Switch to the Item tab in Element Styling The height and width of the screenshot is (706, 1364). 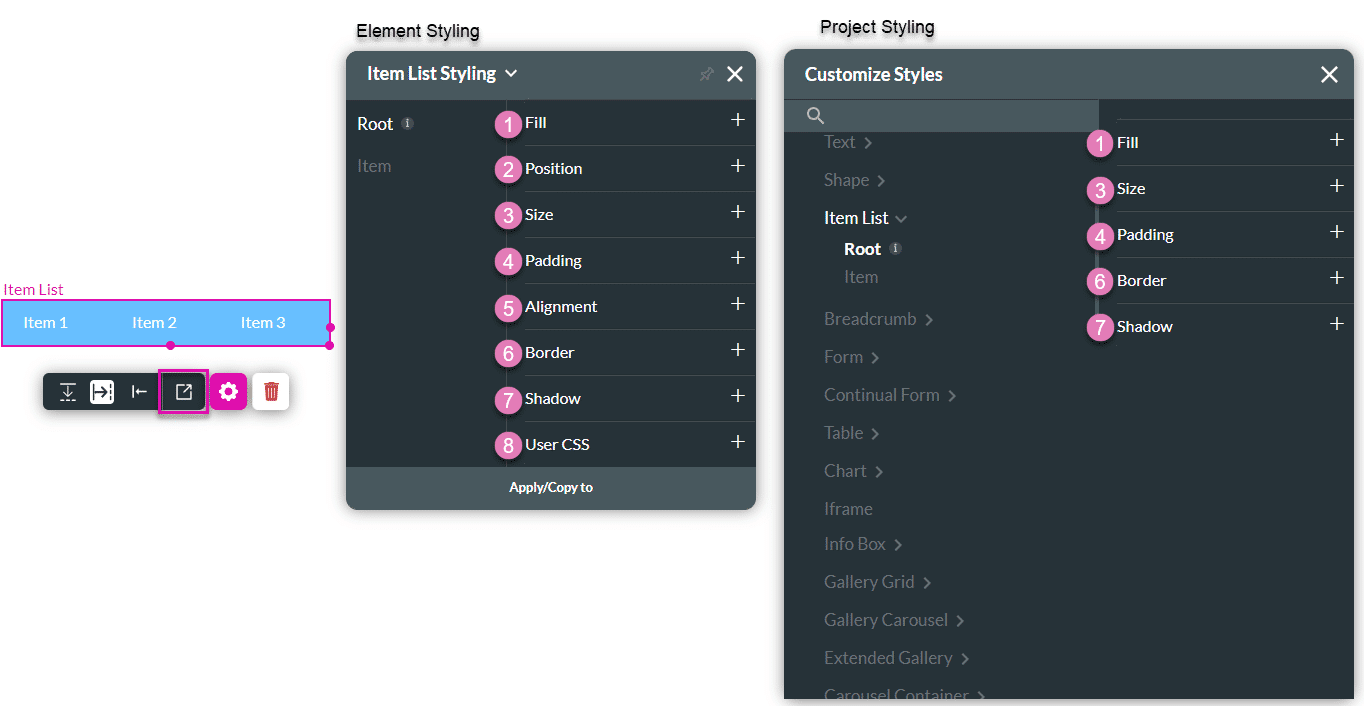[374, 166]
